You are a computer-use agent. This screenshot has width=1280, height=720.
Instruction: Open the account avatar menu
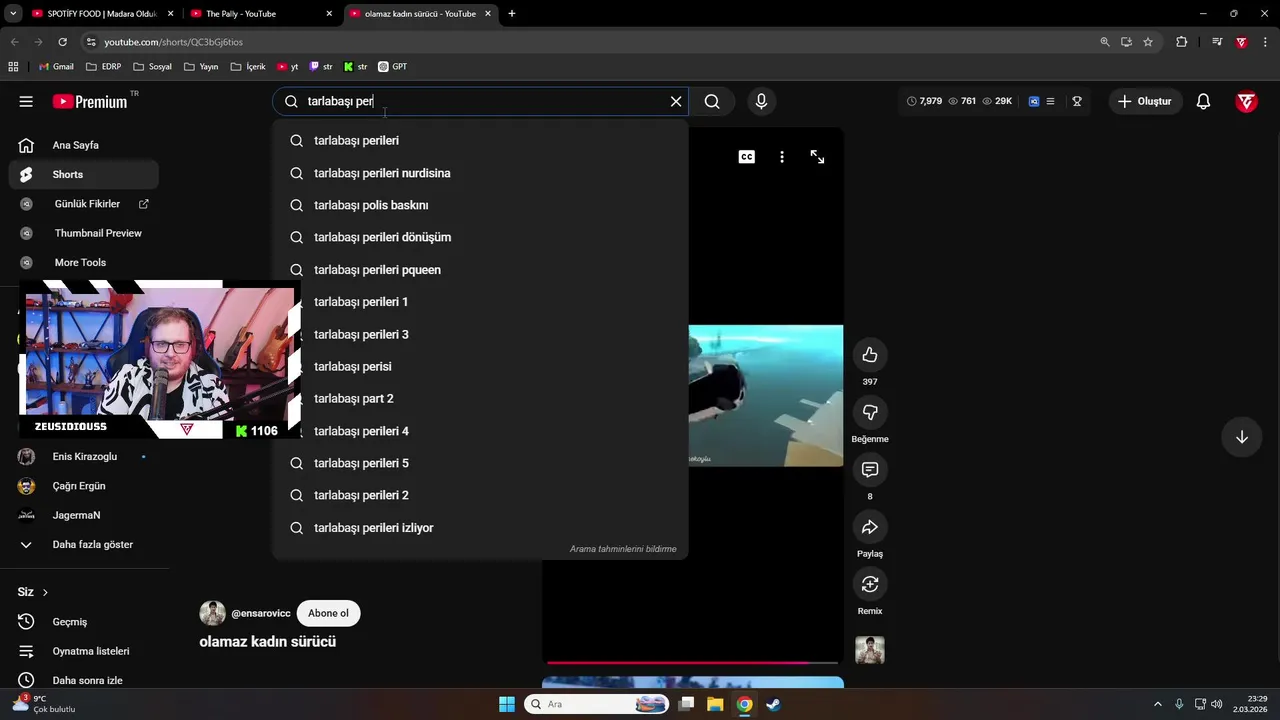[x=1246, y=101]
